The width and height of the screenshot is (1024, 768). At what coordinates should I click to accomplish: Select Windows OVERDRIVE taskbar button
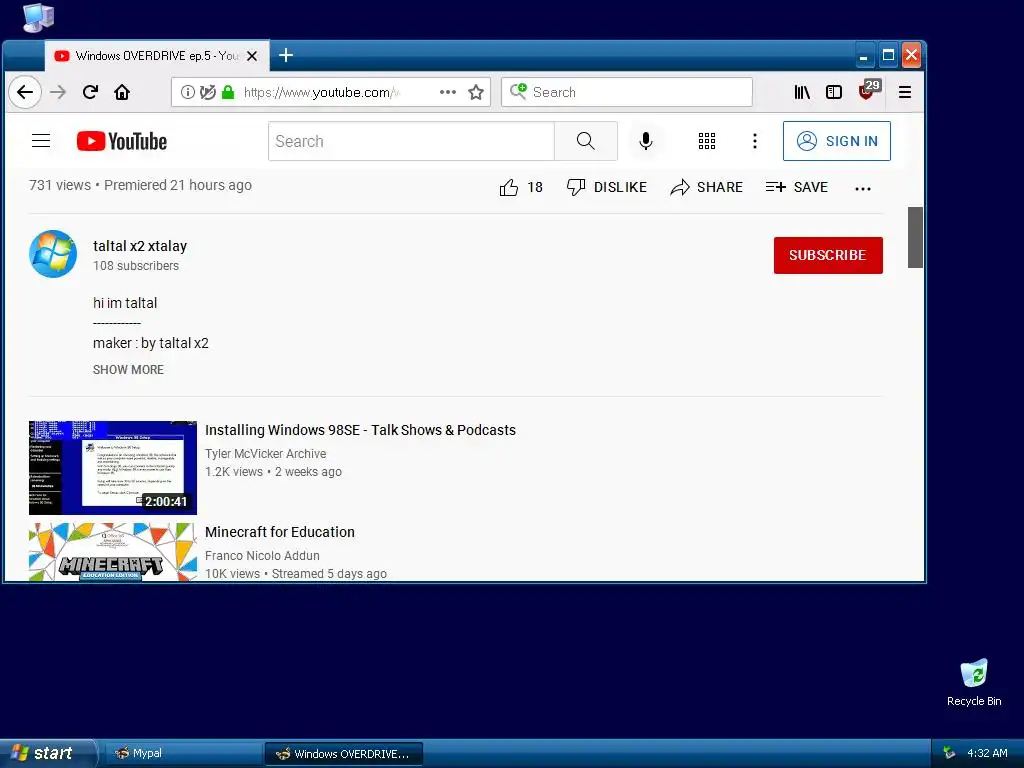[344, 754]
